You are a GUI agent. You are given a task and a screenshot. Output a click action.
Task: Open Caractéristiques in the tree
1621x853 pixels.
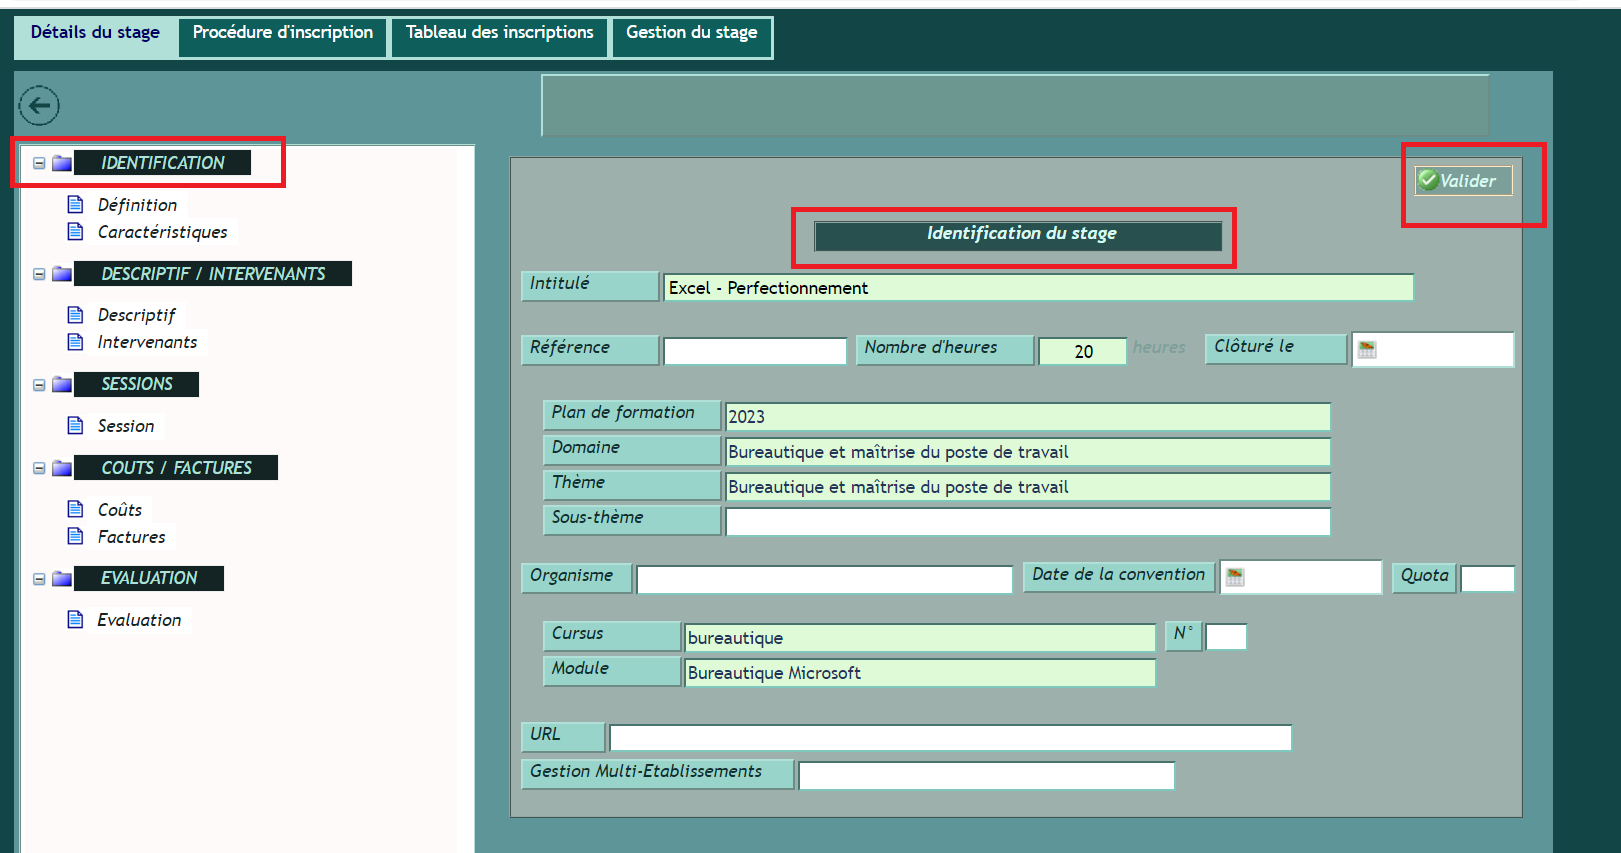[x=162, y=232]
